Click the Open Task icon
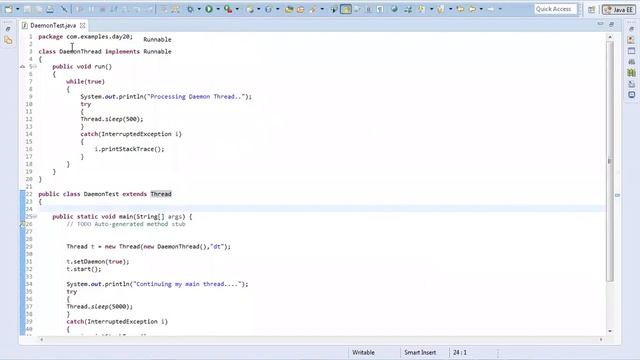640x360 pixels. coord(300,9)
